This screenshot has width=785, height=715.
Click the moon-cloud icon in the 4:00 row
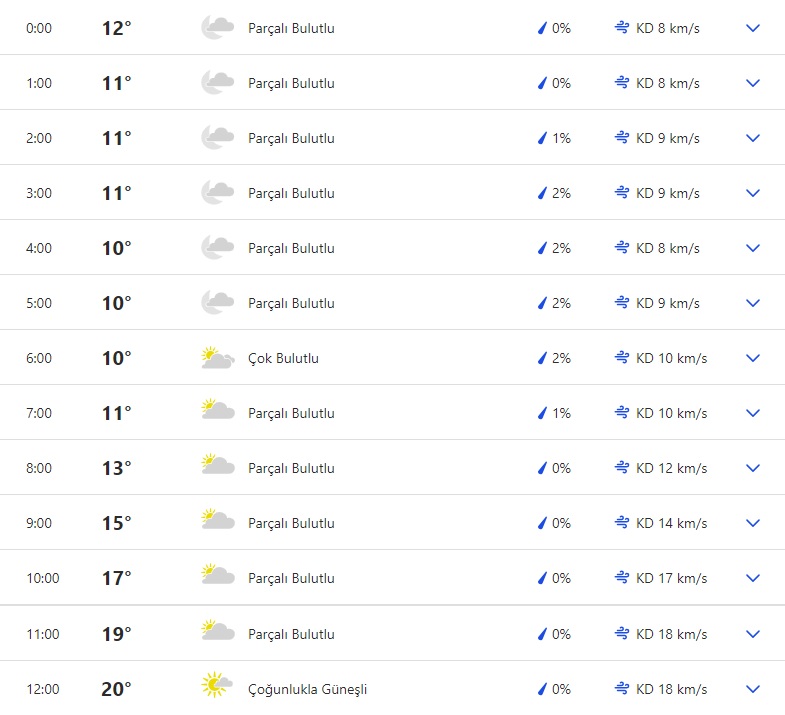pos(217,248)
